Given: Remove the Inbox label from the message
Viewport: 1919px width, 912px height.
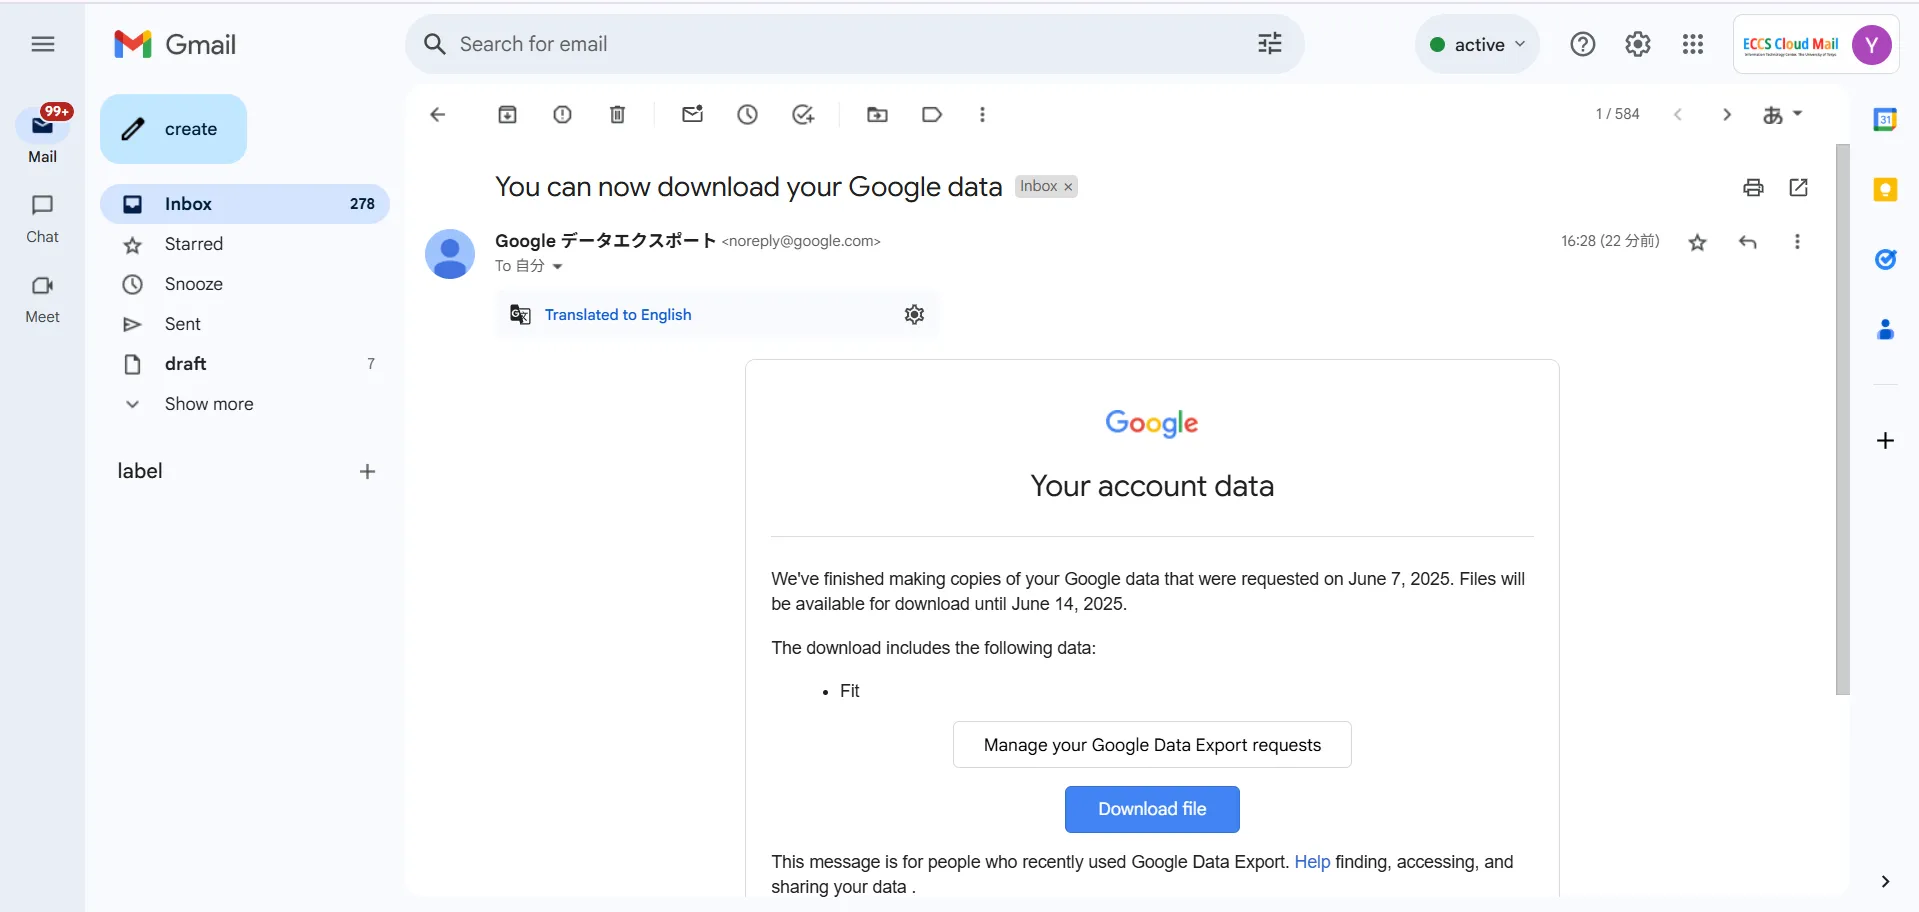Looking at the screenshot, I should click(x=1068, y=187).
